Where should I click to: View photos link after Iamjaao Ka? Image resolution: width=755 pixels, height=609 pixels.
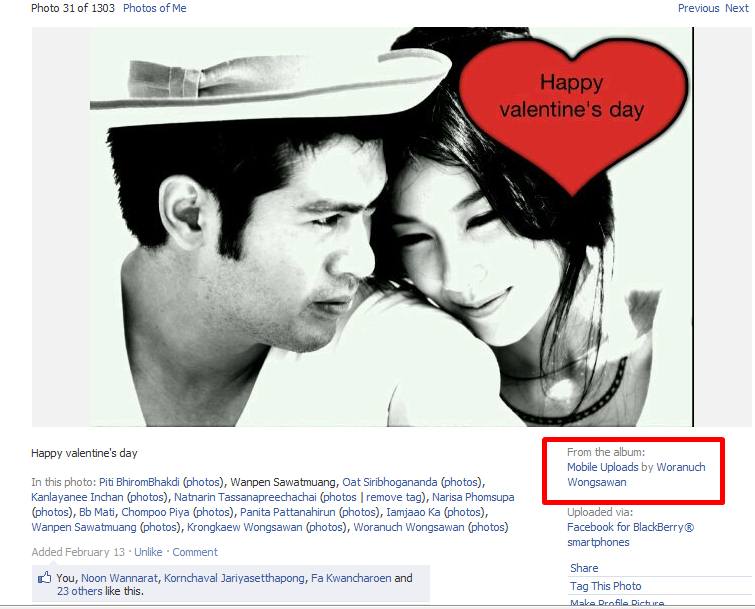464,512
